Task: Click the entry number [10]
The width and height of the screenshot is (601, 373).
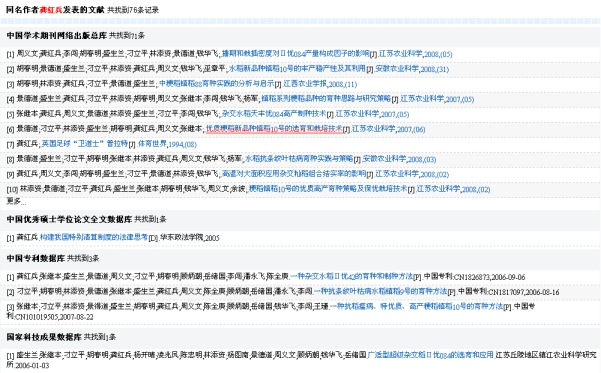Action: pos(12,190)
